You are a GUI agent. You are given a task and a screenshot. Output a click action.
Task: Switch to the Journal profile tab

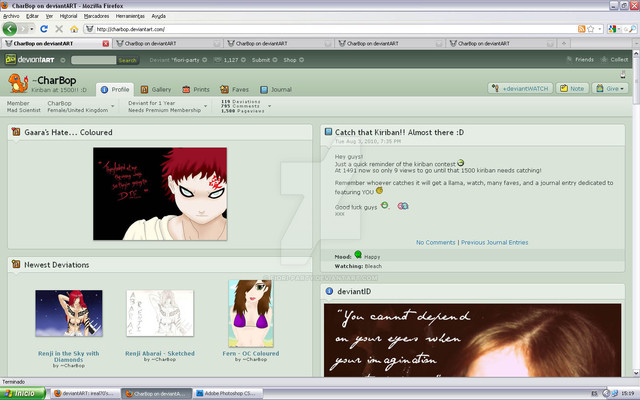click(x=276, y=89)
